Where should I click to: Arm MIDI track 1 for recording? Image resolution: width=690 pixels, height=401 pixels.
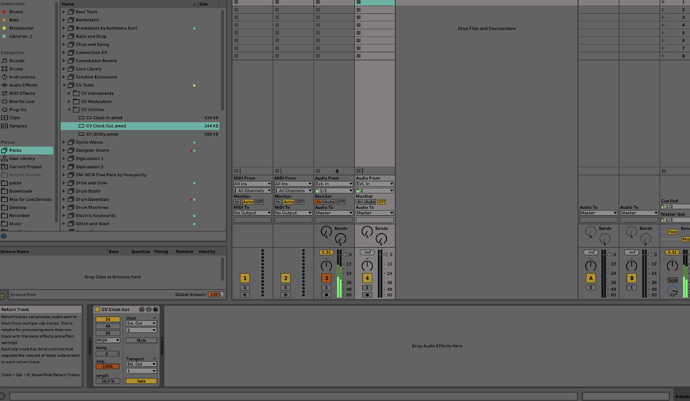tap(245, 295)
